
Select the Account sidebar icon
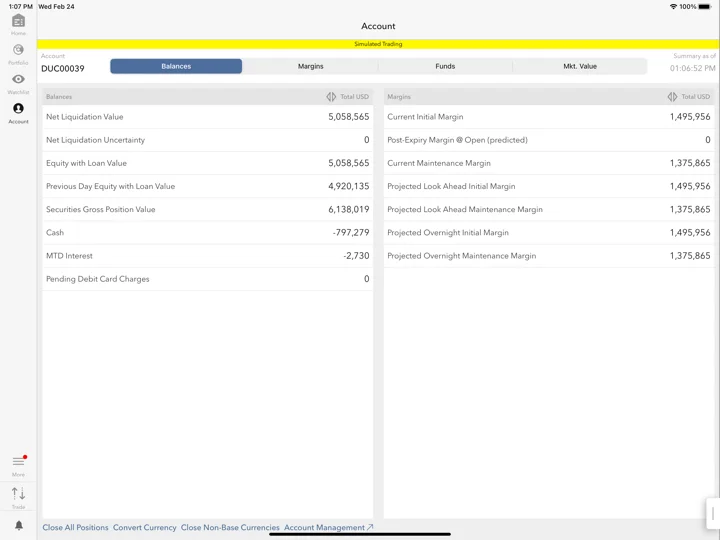pyautogui.click(x=18, y=109)
